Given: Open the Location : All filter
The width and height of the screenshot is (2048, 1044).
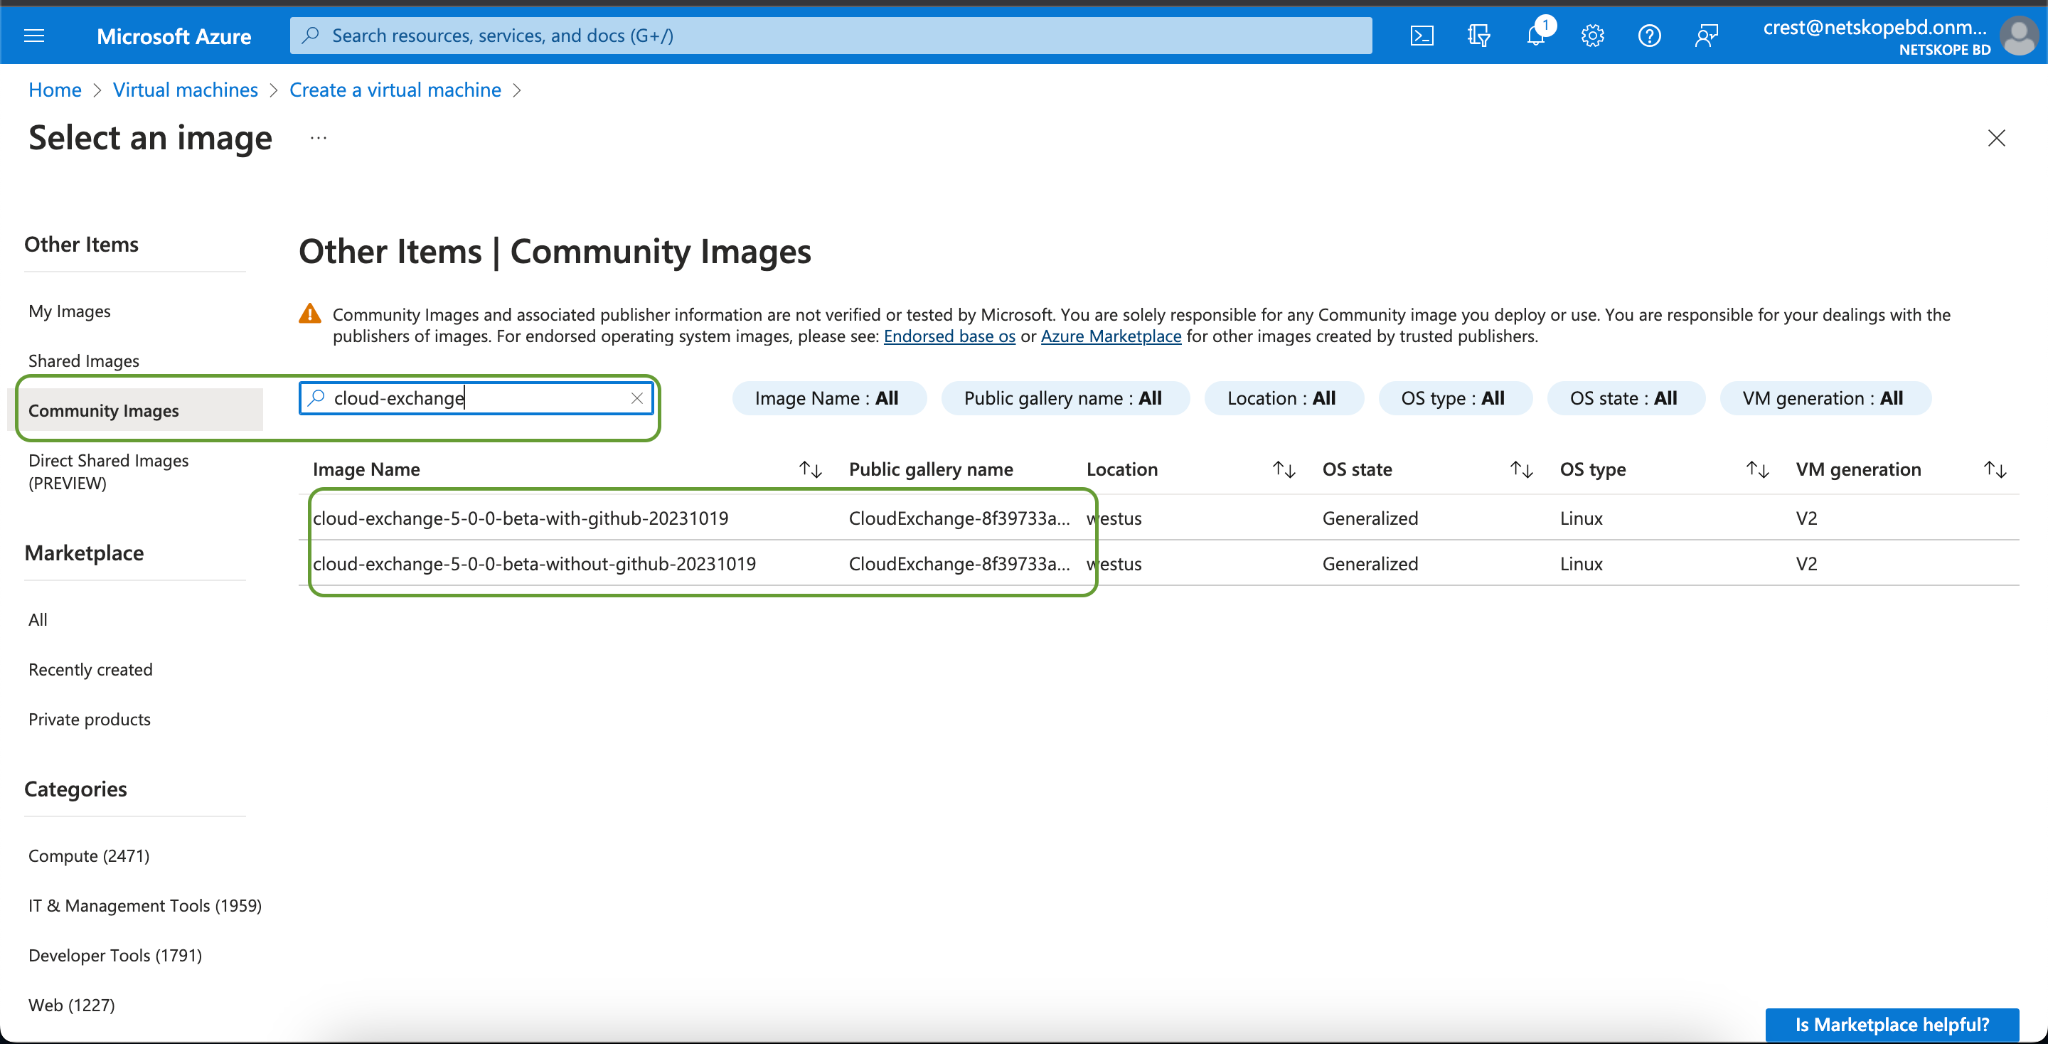Looking at the screenshot, I should coord(1283,398).
